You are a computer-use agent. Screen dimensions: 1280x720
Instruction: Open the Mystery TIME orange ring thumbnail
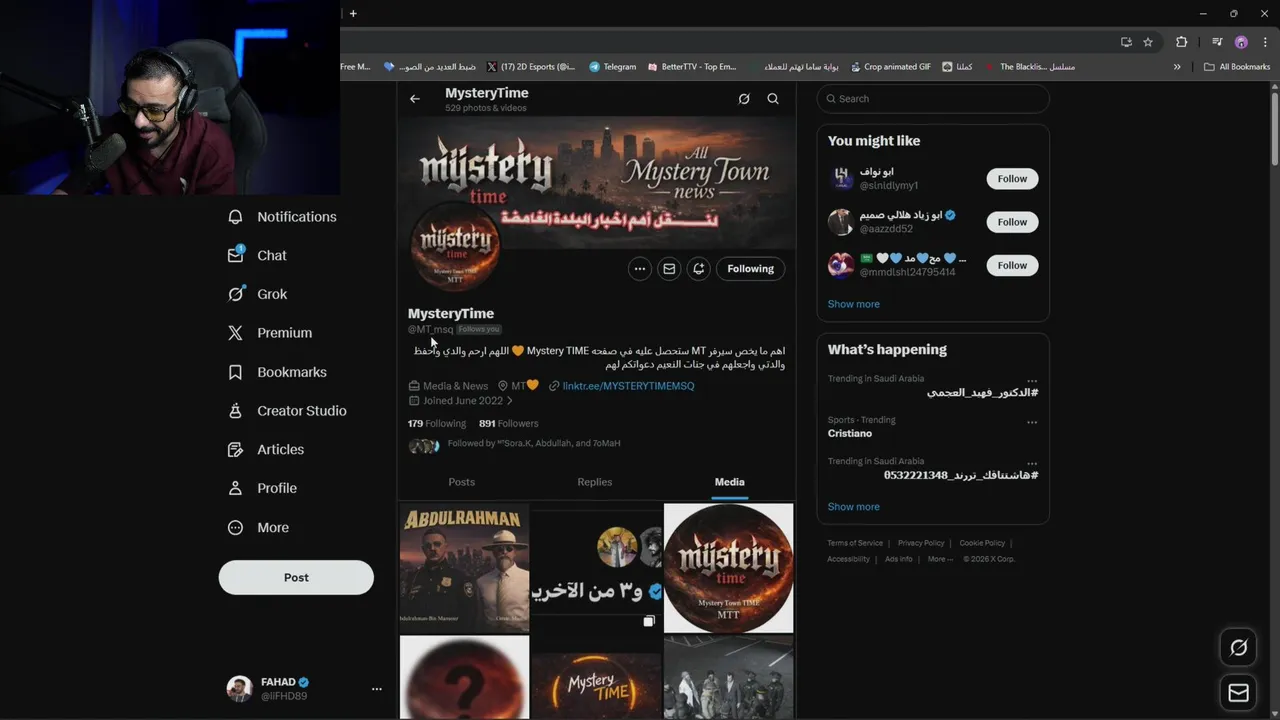pos(596,677)
